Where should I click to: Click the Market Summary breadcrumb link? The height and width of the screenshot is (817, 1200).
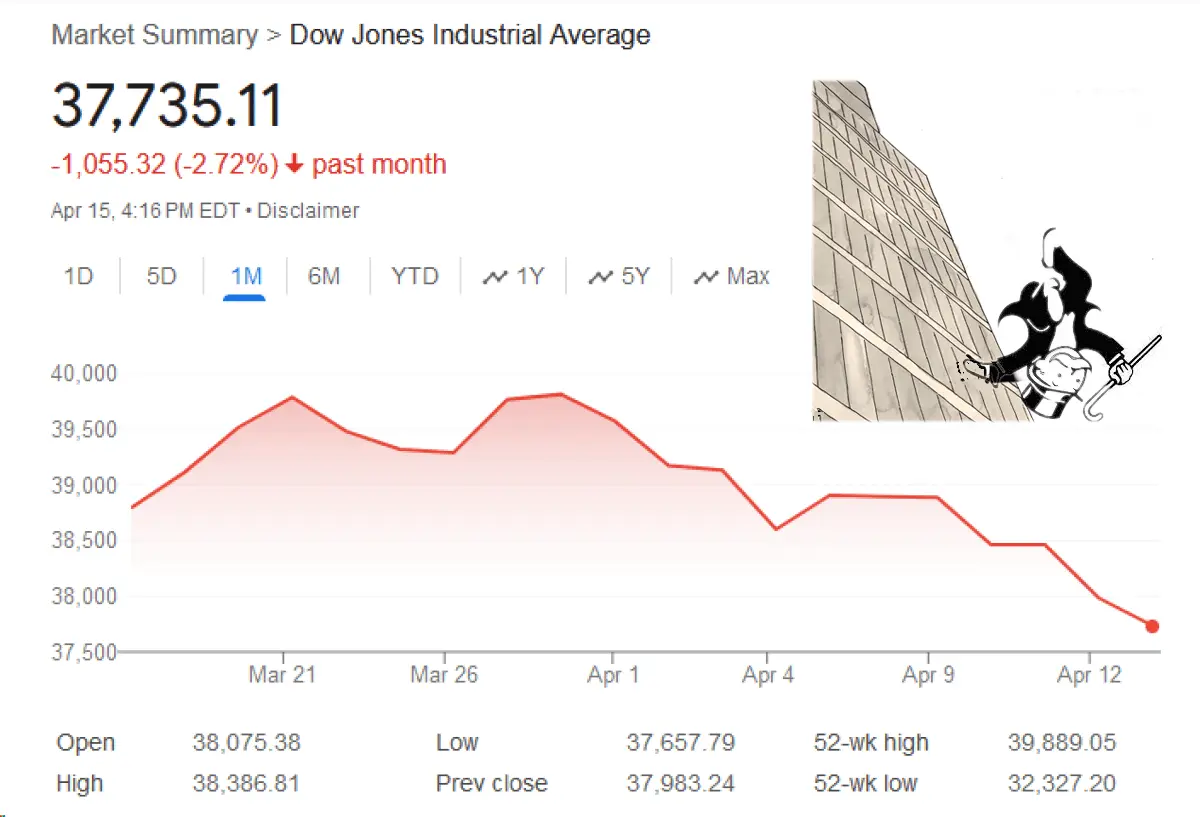click(154, 35)
